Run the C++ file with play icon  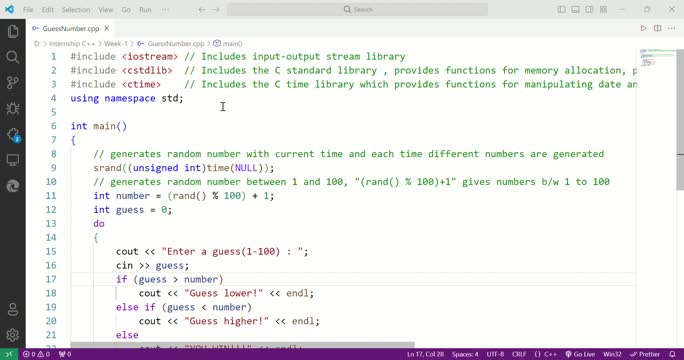click(x=643, y=28)
